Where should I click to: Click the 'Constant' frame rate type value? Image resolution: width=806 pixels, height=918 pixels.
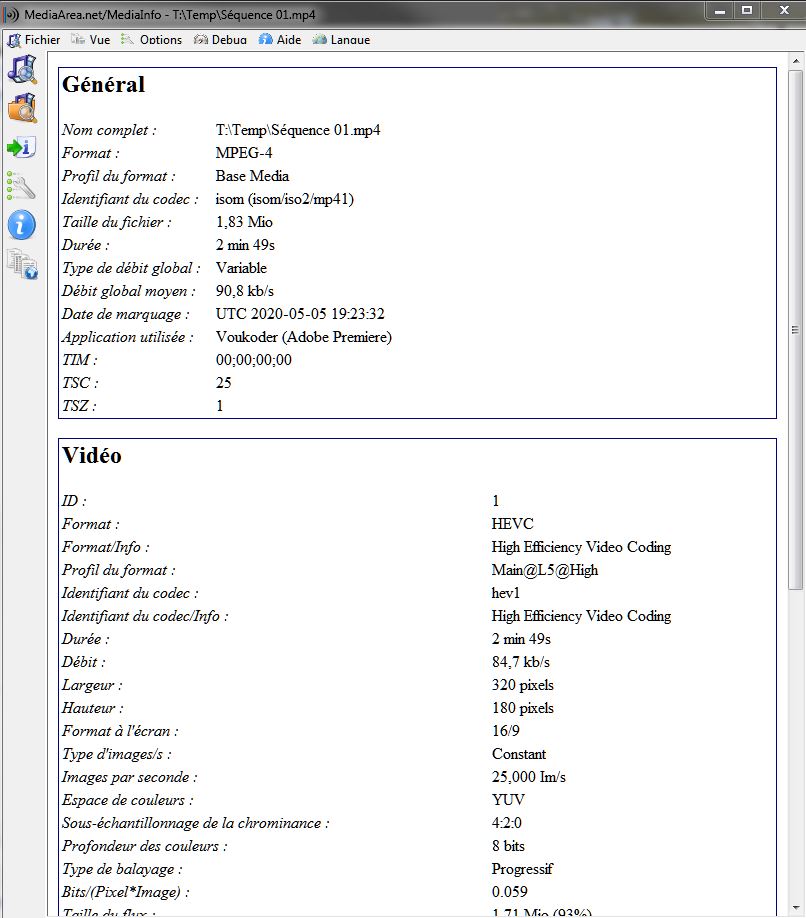point(519,754)
